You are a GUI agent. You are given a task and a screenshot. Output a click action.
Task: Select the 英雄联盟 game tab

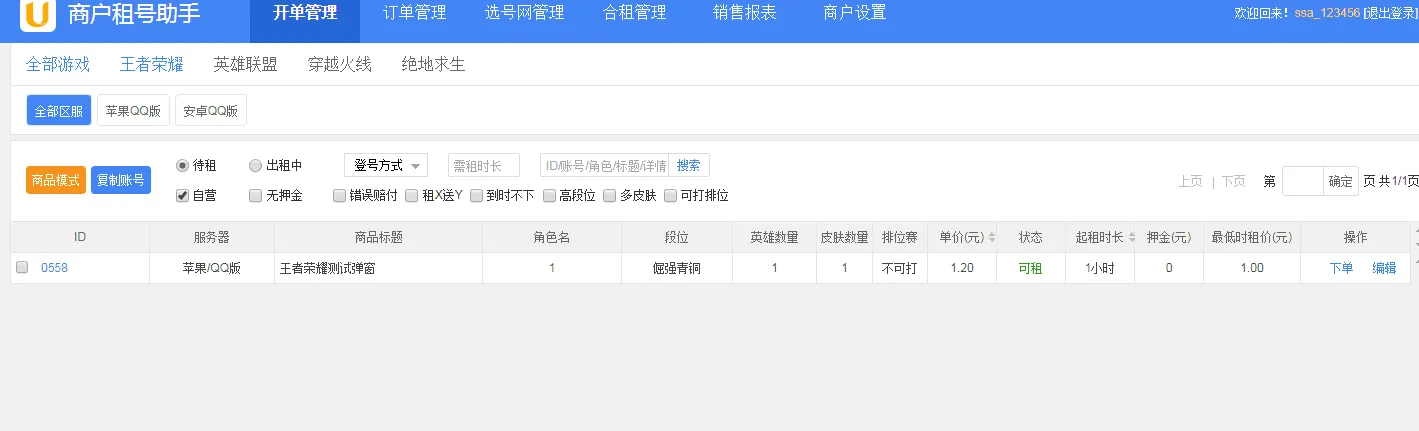[245, 65]
